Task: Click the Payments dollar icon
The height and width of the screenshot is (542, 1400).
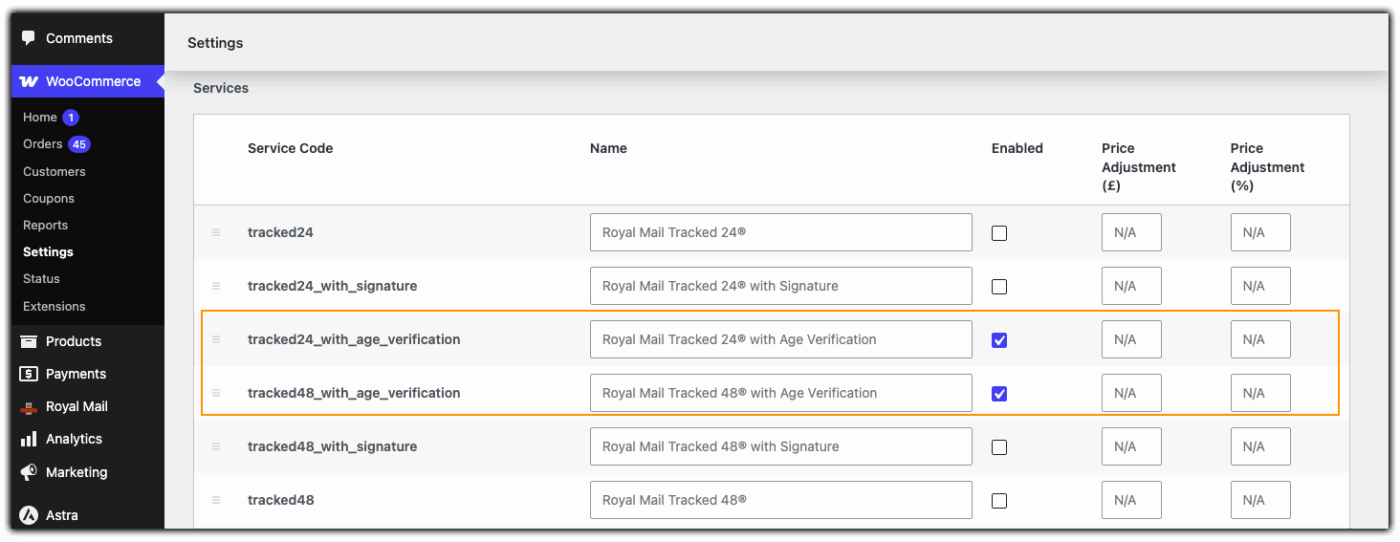Action: coord(29,374)
